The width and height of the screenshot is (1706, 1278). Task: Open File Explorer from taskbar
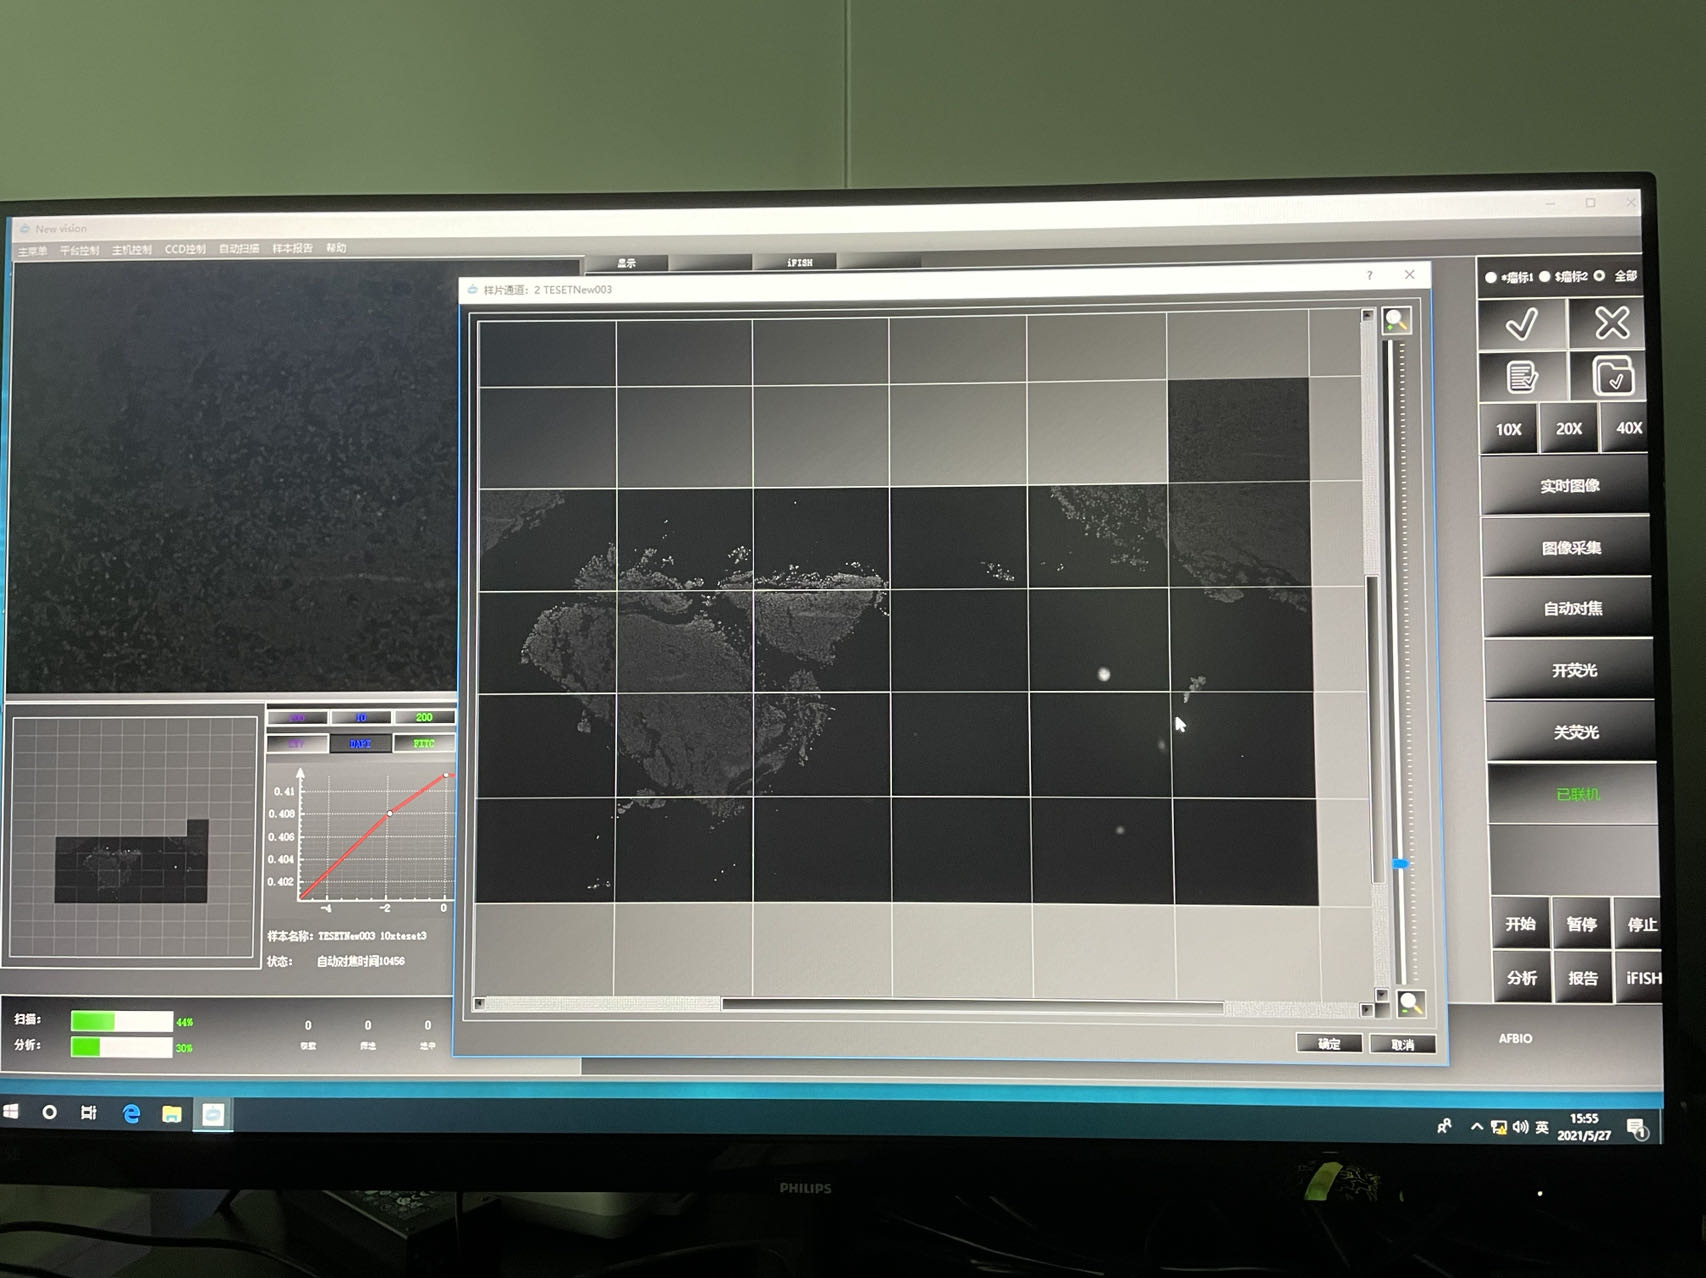click(x=172, y=1114)
